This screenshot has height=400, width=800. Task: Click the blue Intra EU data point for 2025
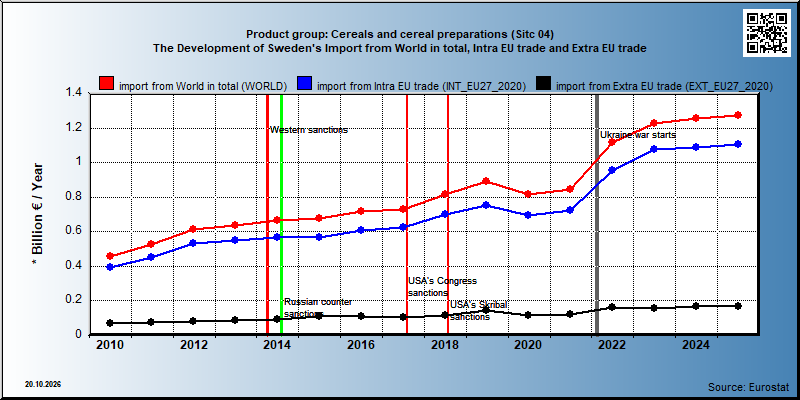(738, 144)
